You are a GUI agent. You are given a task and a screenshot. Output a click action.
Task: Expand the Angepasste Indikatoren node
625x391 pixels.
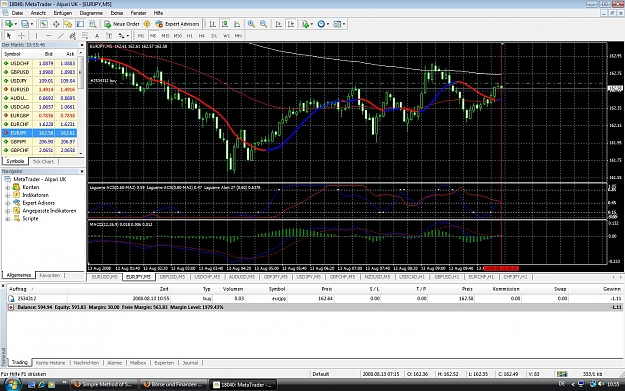(x=7, y=211)
